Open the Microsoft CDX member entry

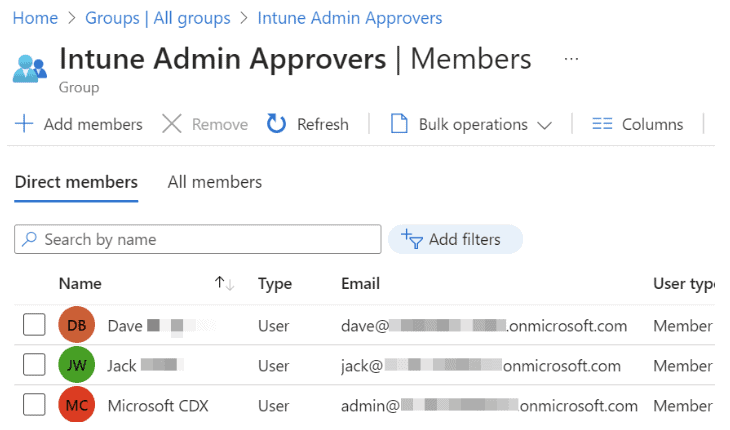[x=158, y=405]
